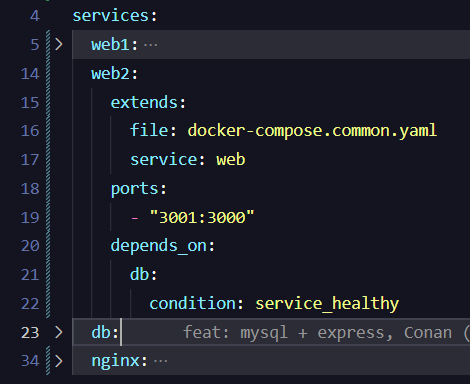This screenshot has height=384, width=470.
Task: Click line number 23 in gutter
Action: [30, 332]
